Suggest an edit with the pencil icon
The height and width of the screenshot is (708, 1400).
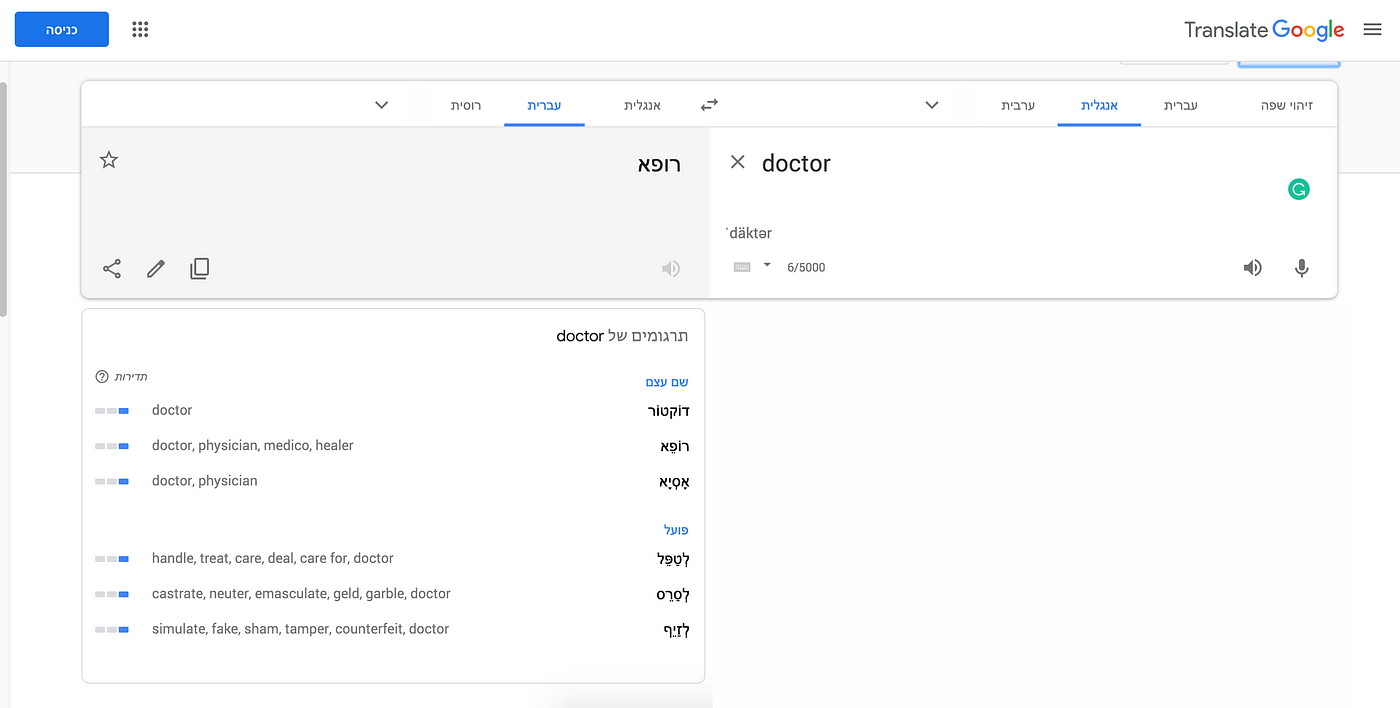(155, 268)
